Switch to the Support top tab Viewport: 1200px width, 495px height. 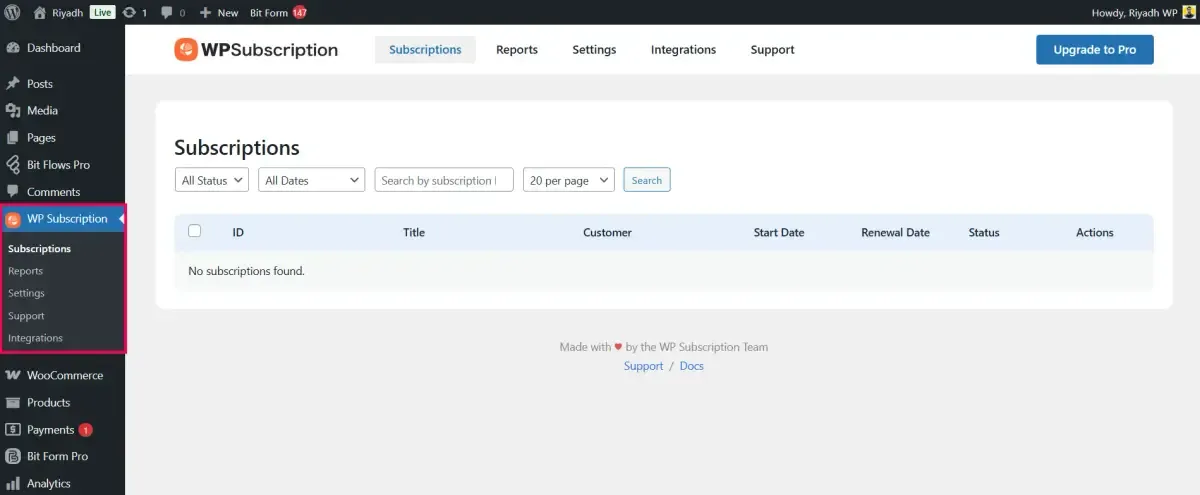772,50
